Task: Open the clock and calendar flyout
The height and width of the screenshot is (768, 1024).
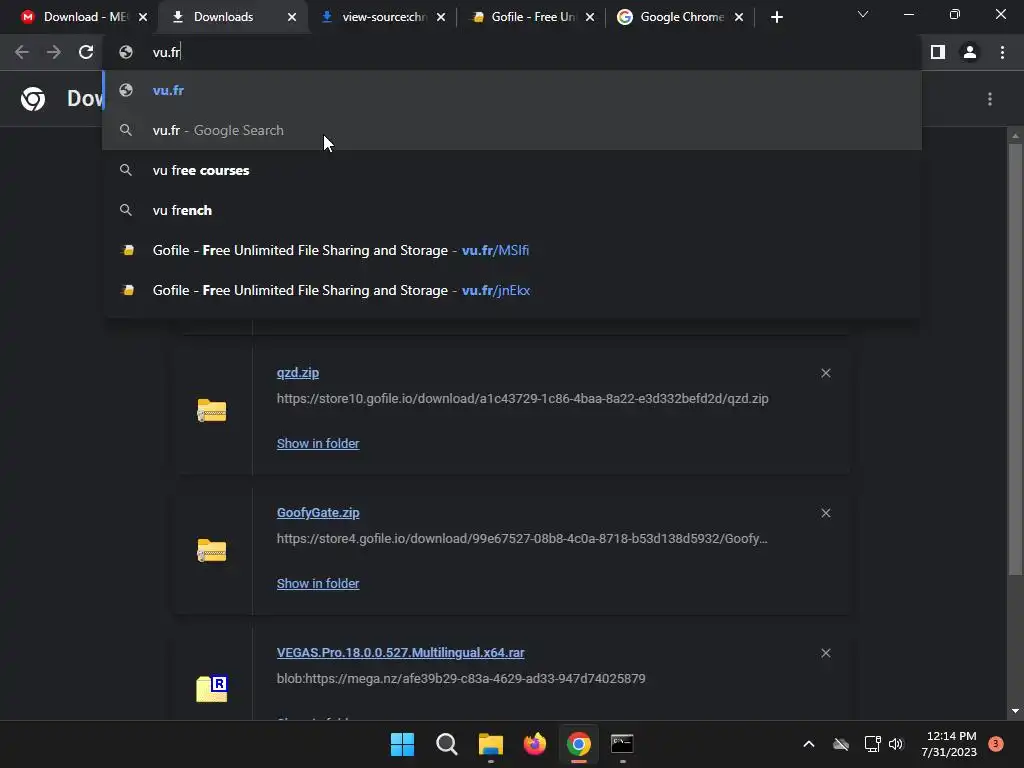Action: [x=950, y=744]
